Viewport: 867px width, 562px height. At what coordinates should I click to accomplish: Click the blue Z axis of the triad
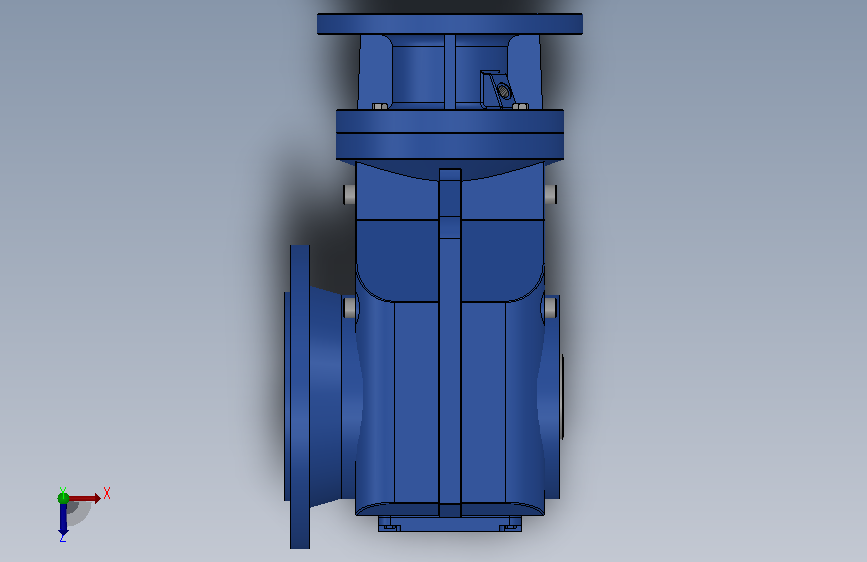coord(63,520)
